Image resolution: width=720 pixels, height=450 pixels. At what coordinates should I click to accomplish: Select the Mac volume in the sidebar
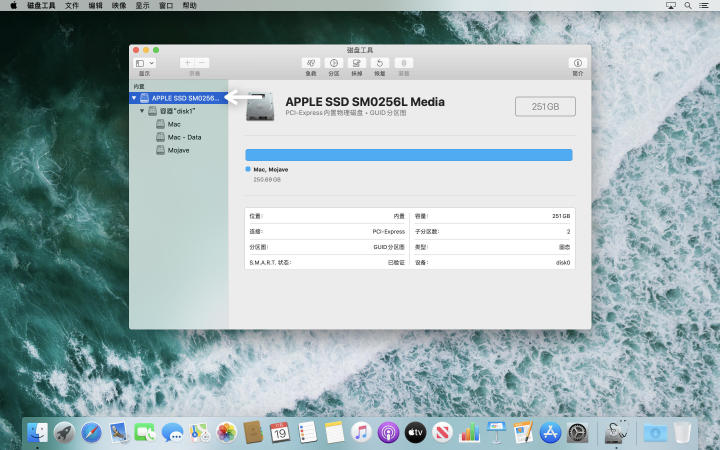coord(179,124)
